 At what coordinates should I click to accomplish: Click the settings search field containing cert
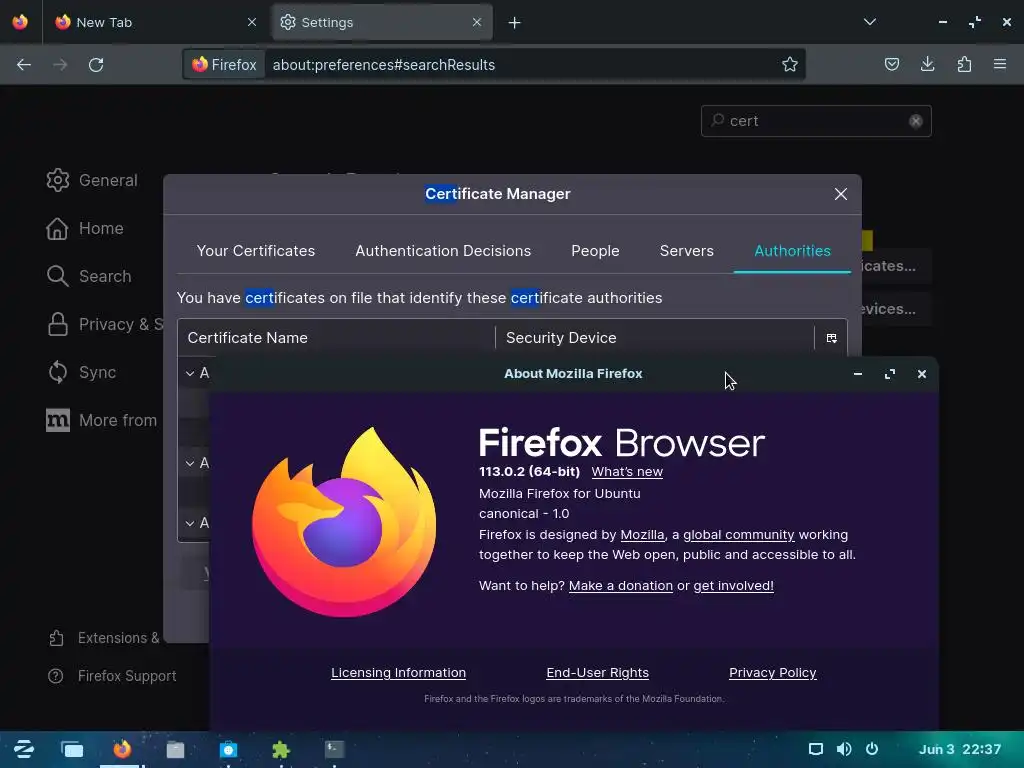(x=816, y=121)
